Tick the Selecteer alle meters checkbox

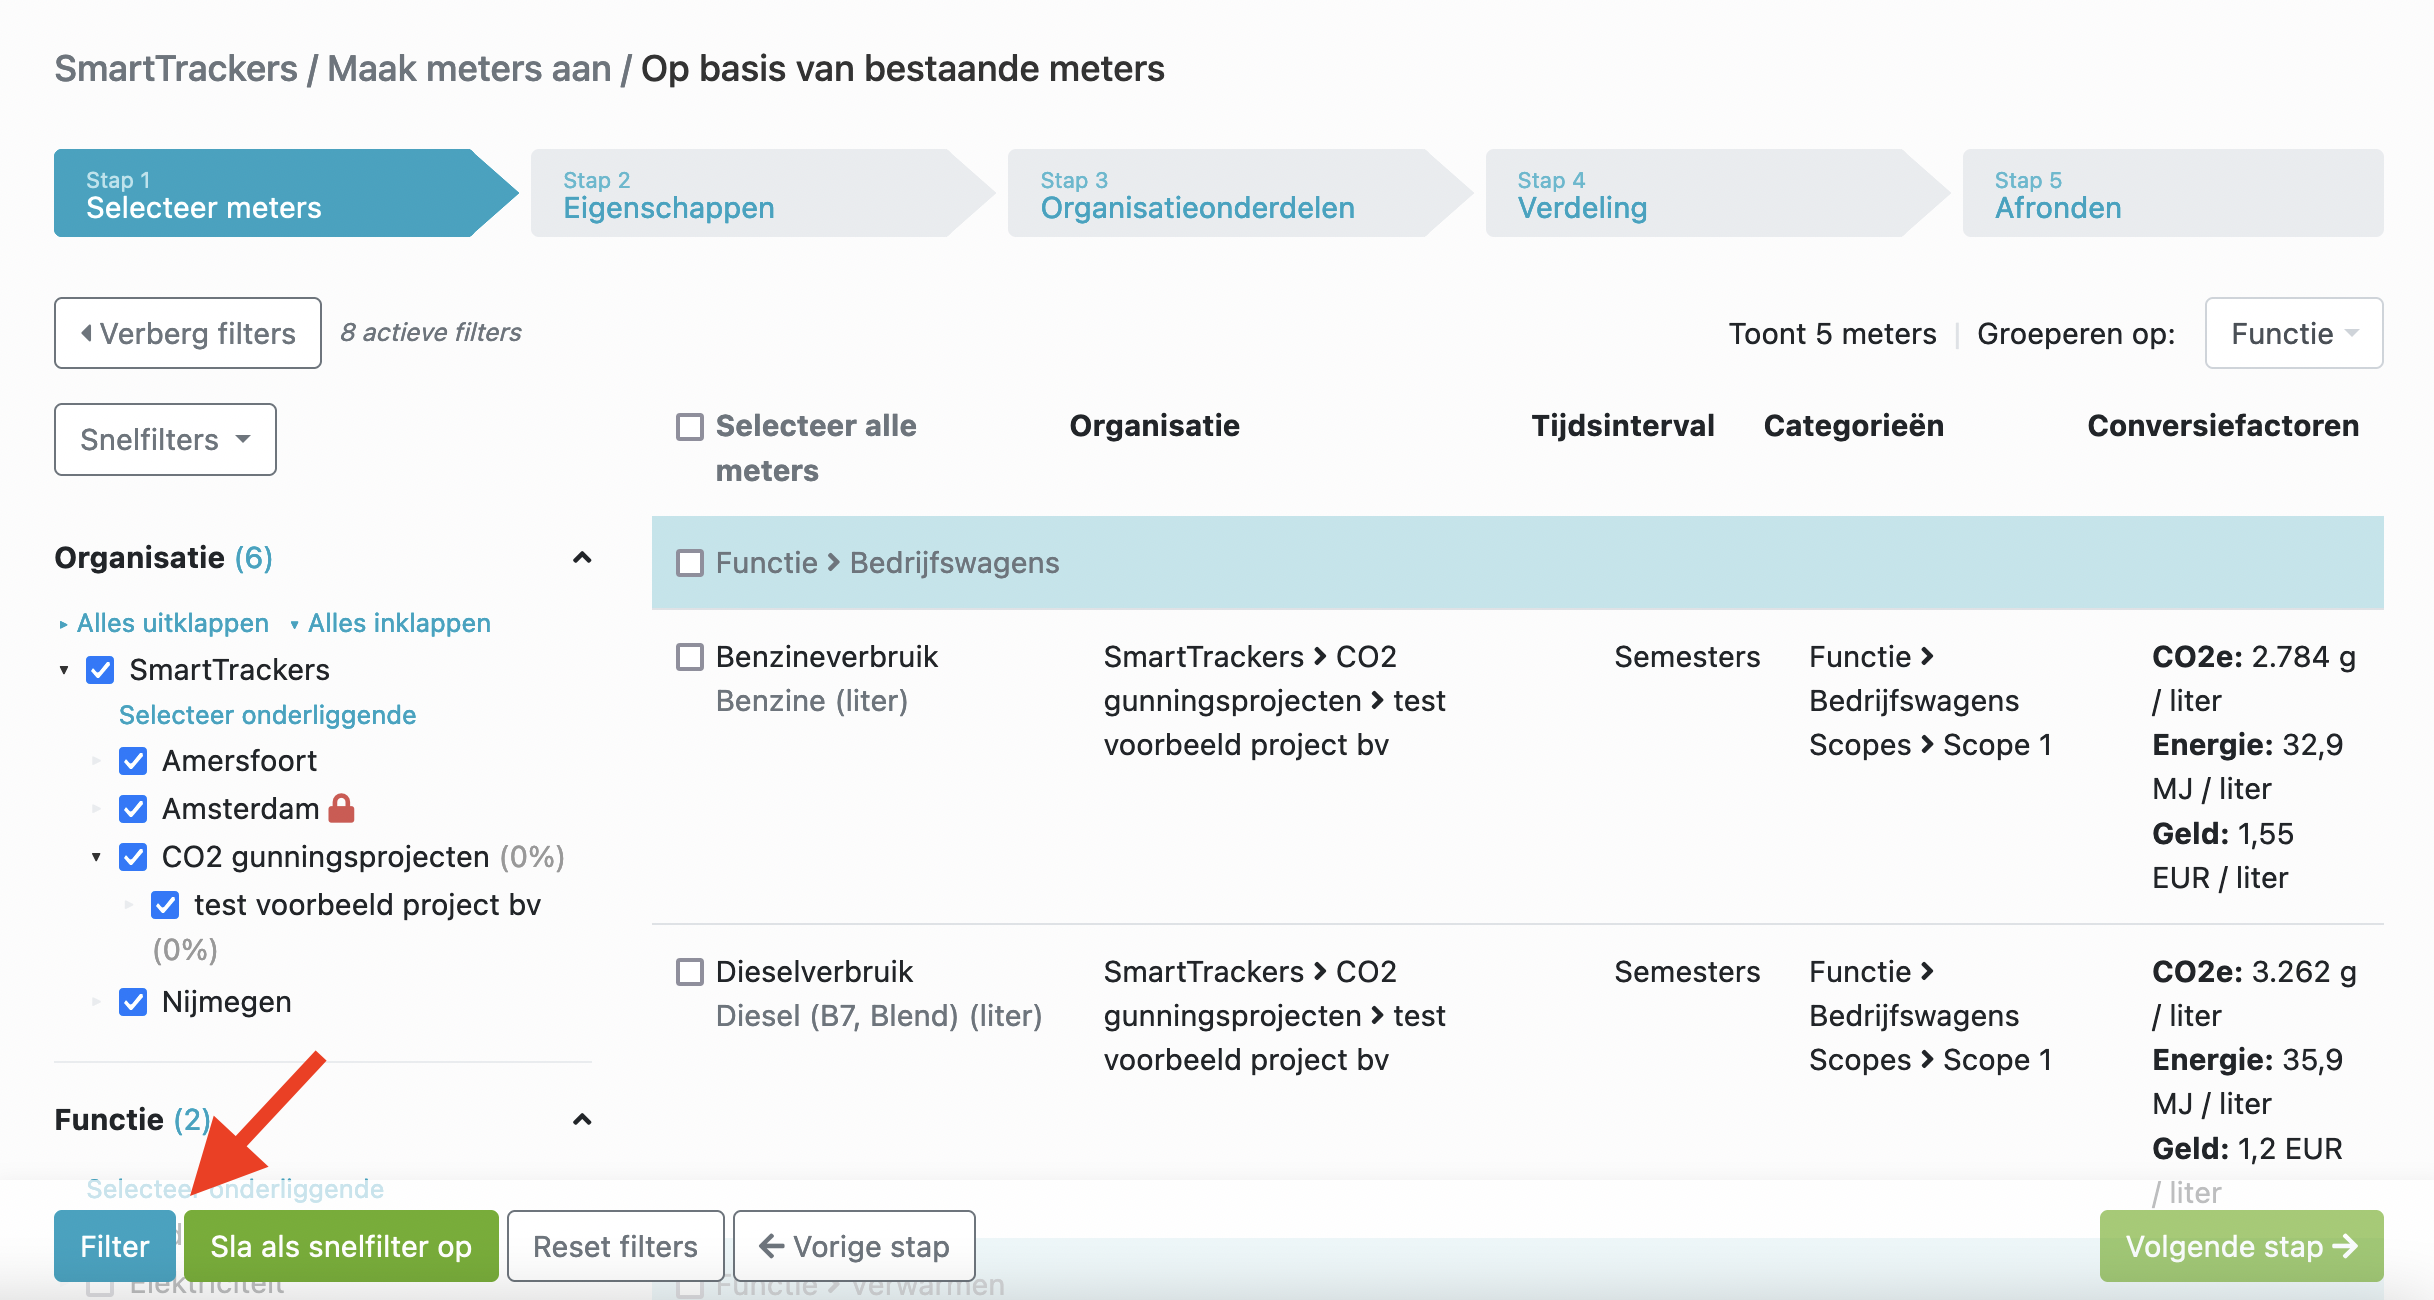(690, 427)
